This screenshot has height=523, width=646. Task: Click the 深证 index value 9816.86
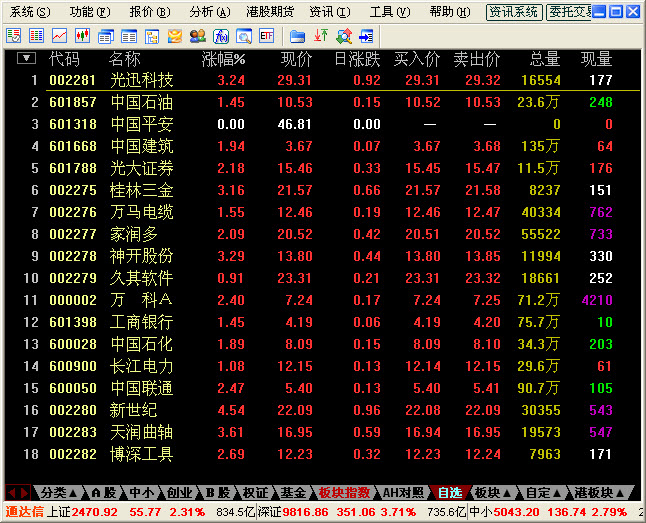tap(305, 512)
